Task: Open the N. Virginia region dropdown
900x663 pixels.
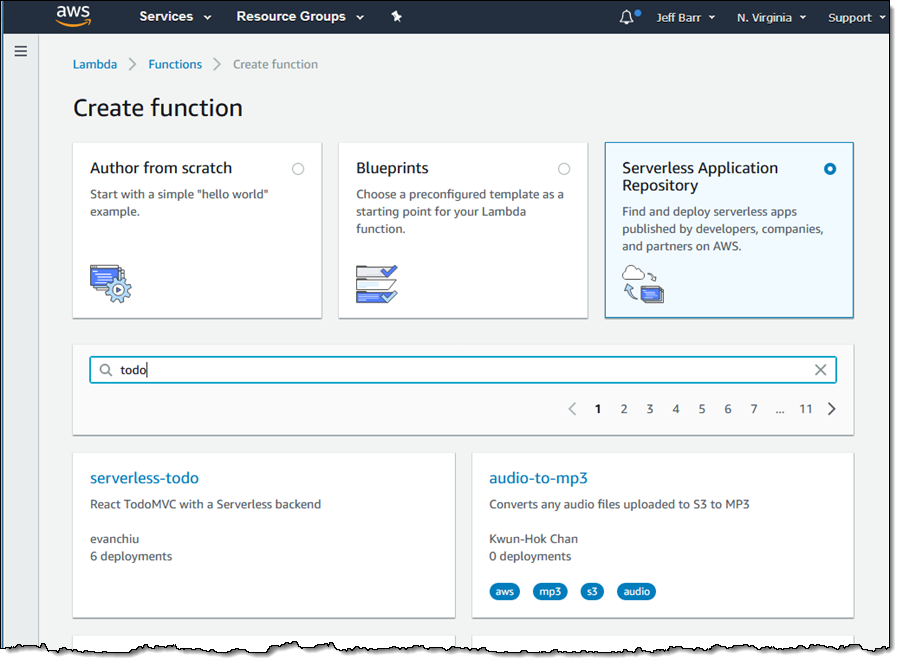Action: coord(771,18)
